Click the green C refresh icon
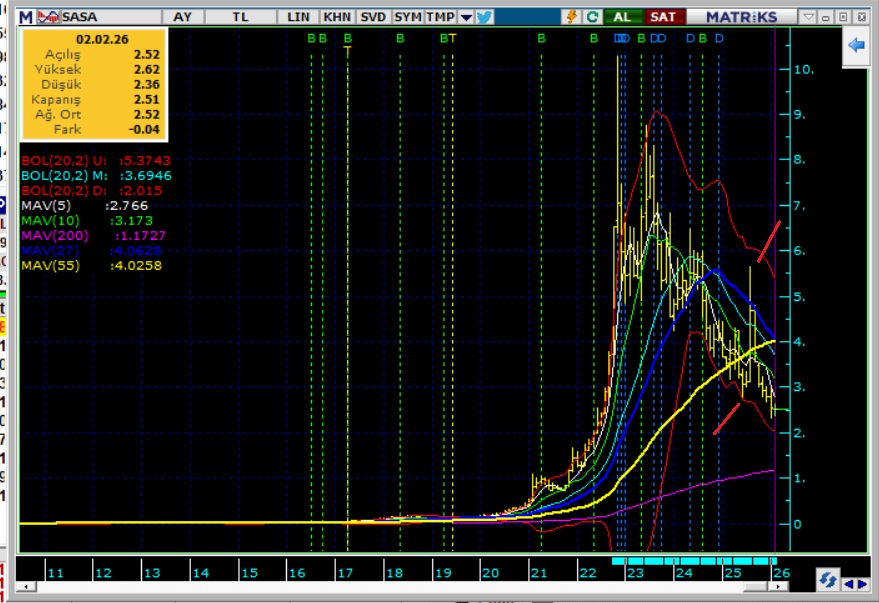 click(593, 17)
